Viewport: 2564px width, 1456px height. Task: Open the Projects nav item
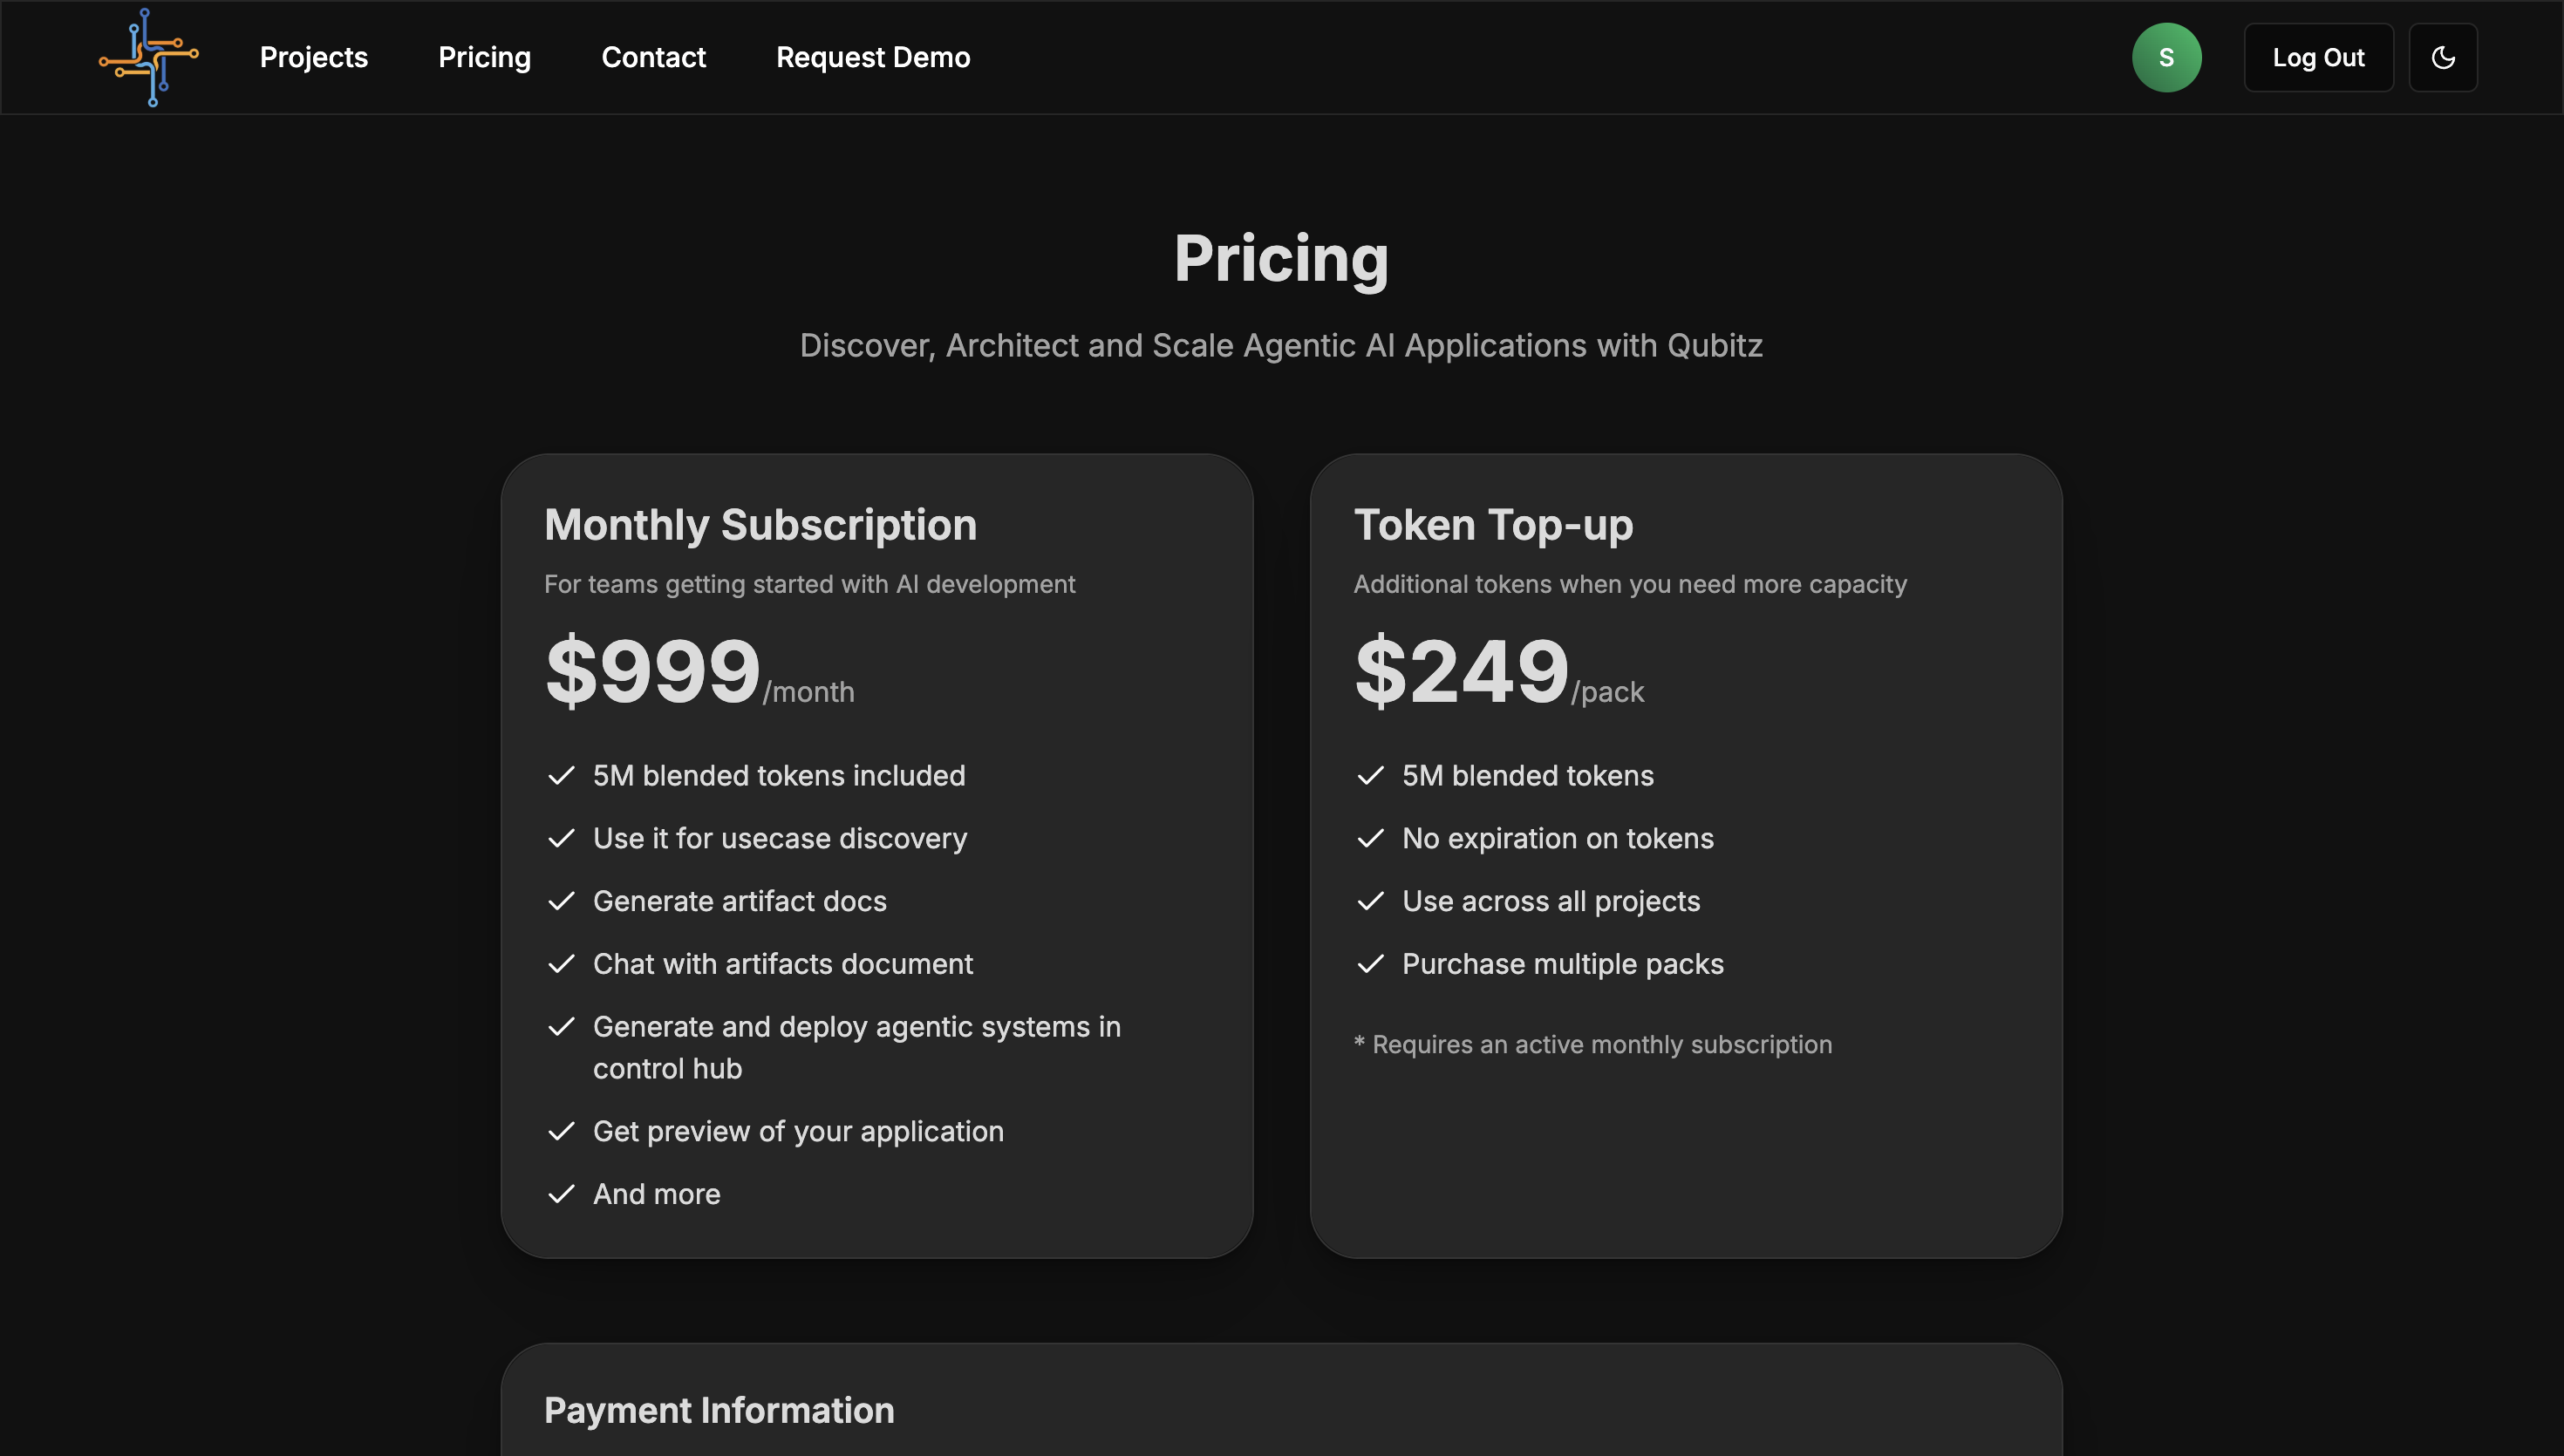(x=313, y=57)
